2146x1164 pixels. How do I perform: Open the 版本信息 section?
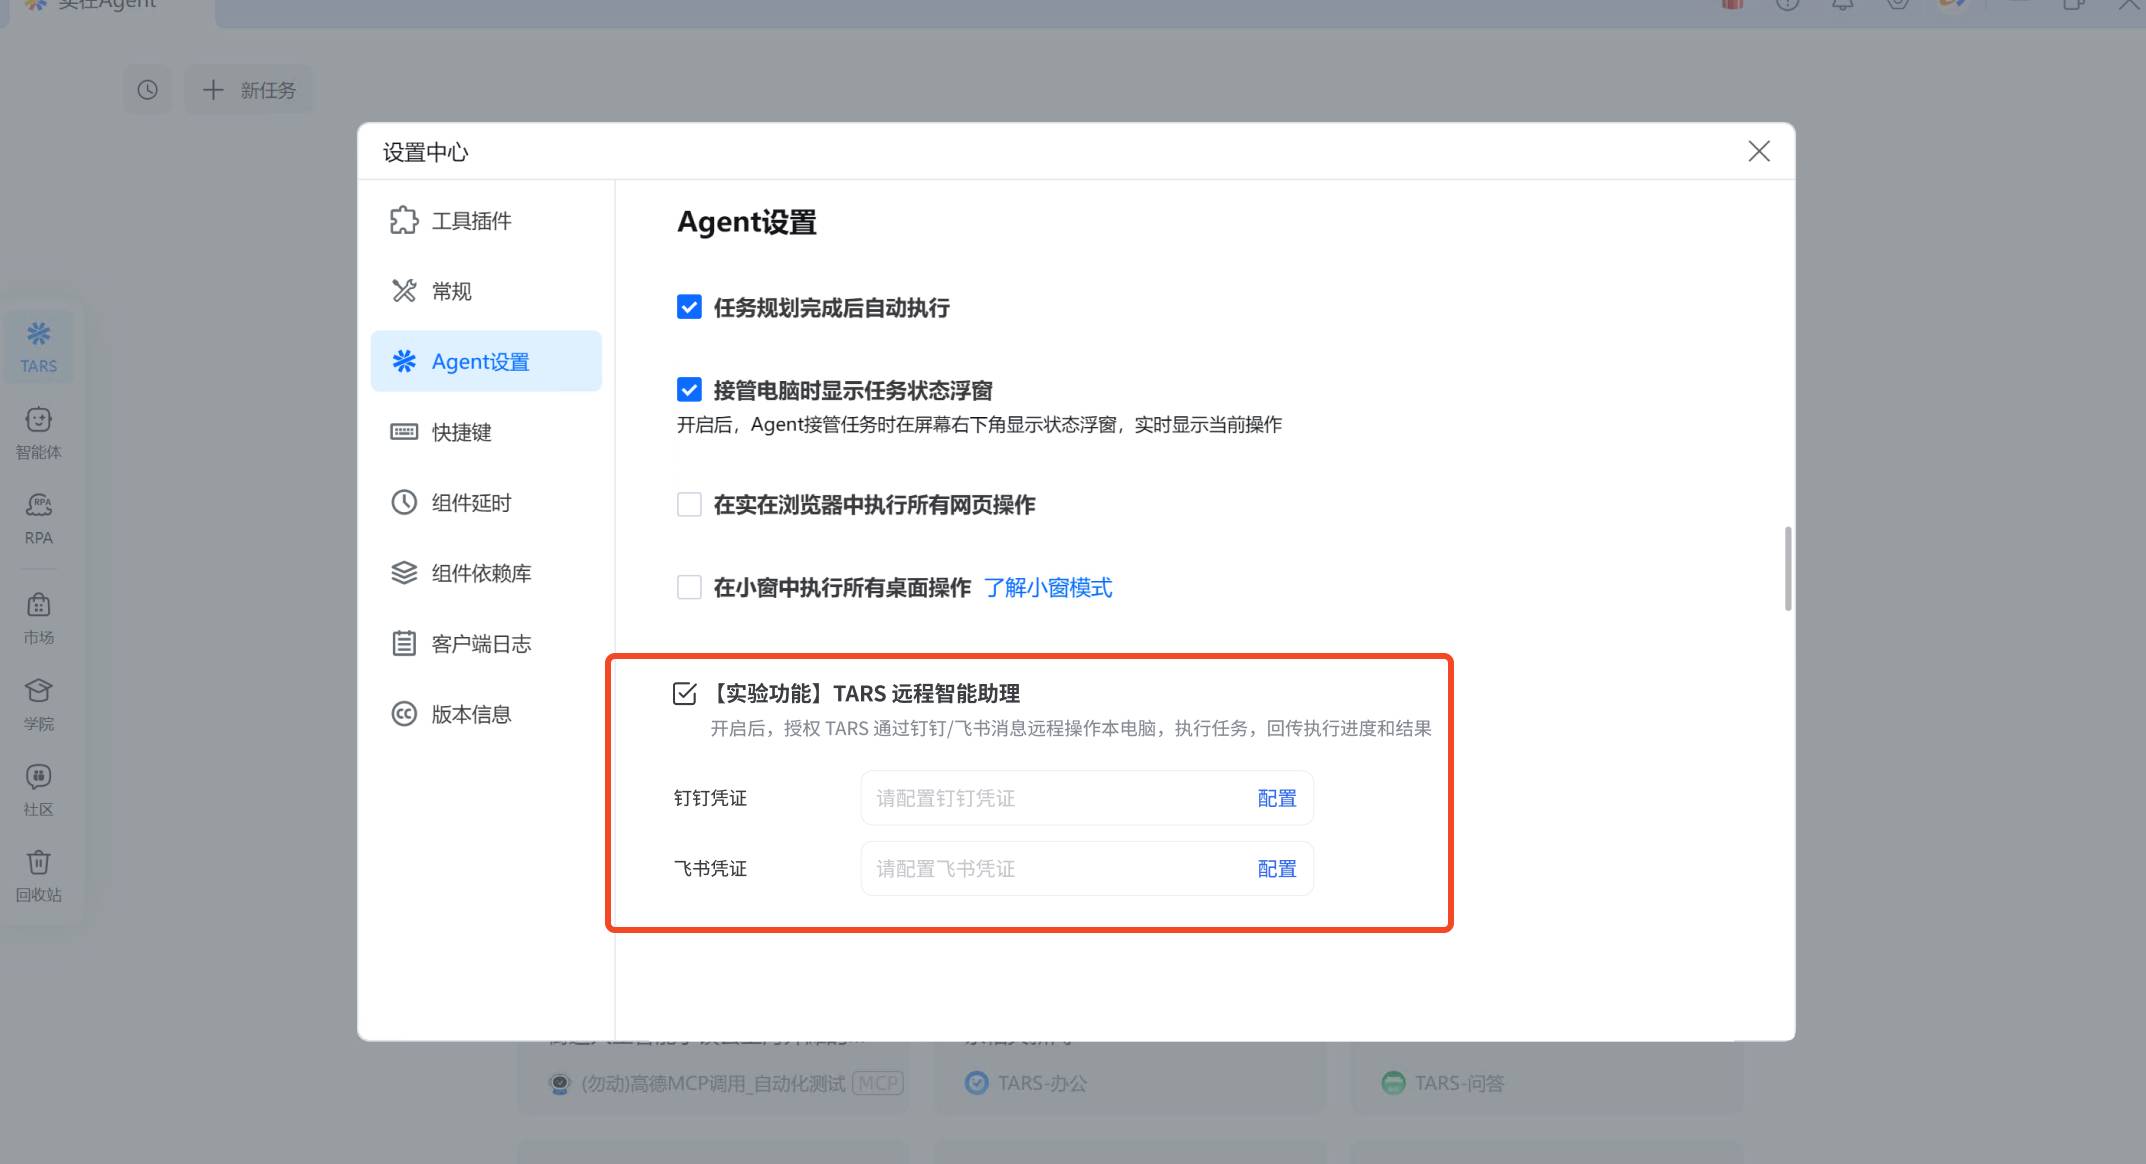click(470, 714)
